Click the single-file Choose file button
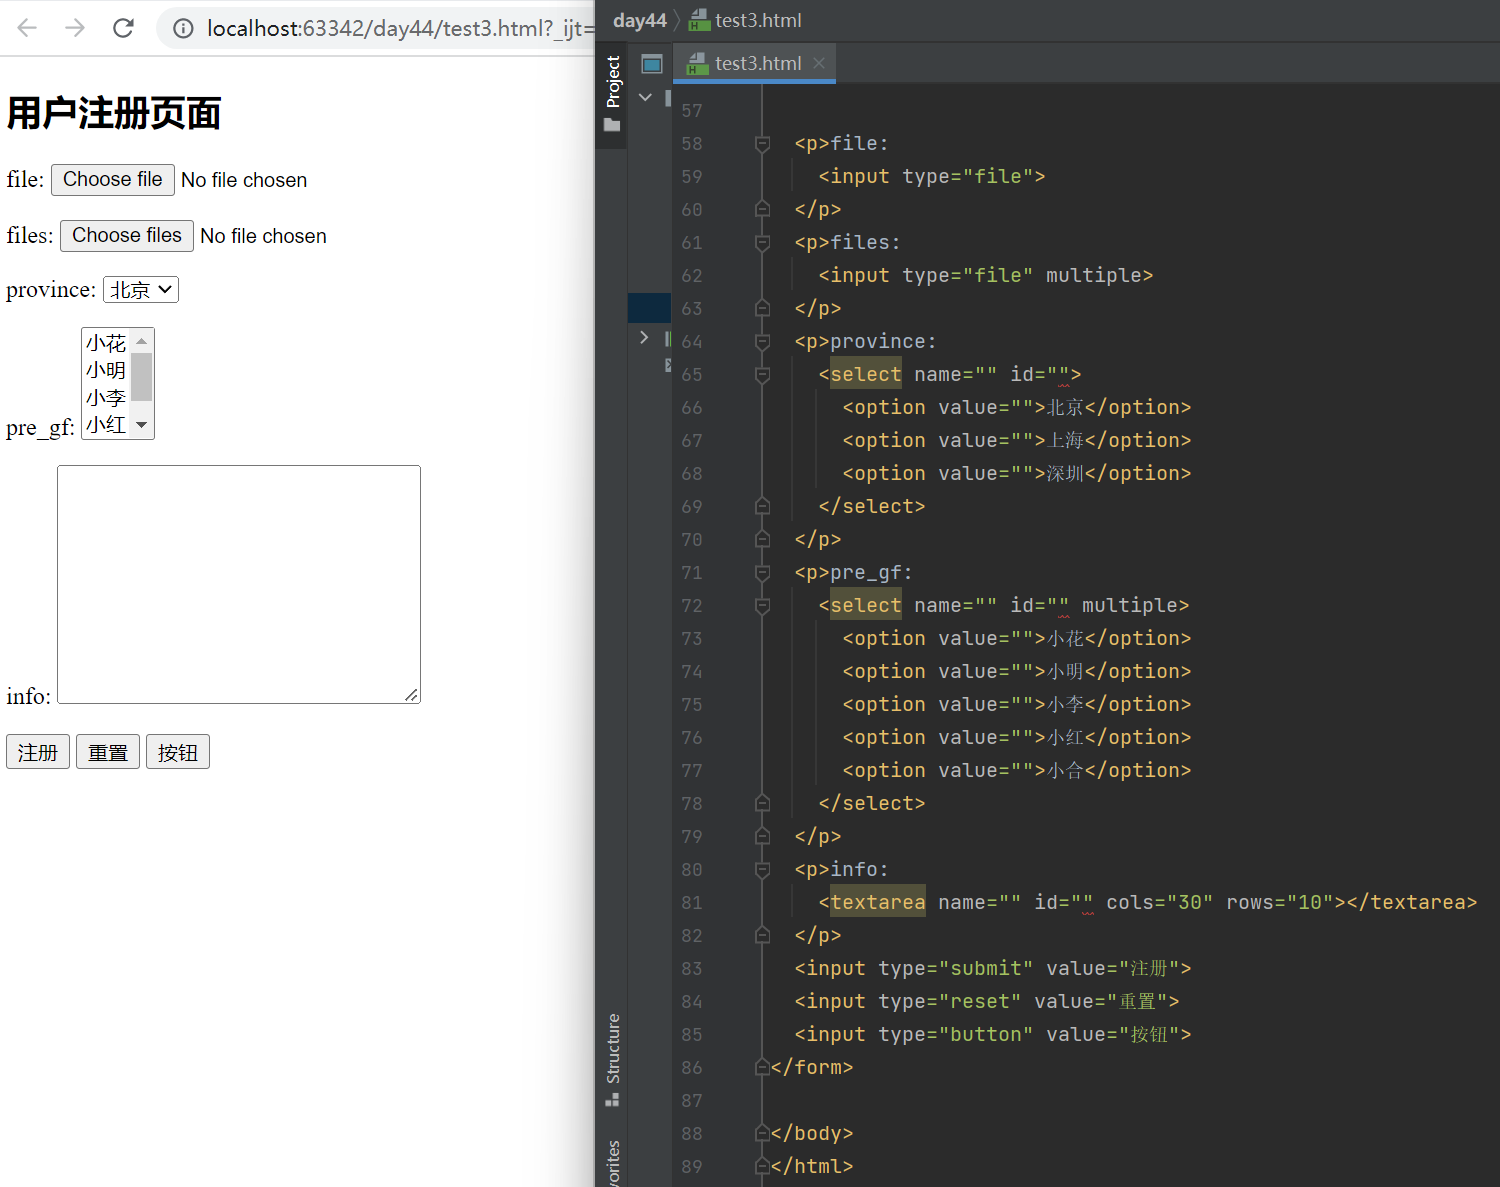Screen dimensions: 1500x1187 click(113, 180)
